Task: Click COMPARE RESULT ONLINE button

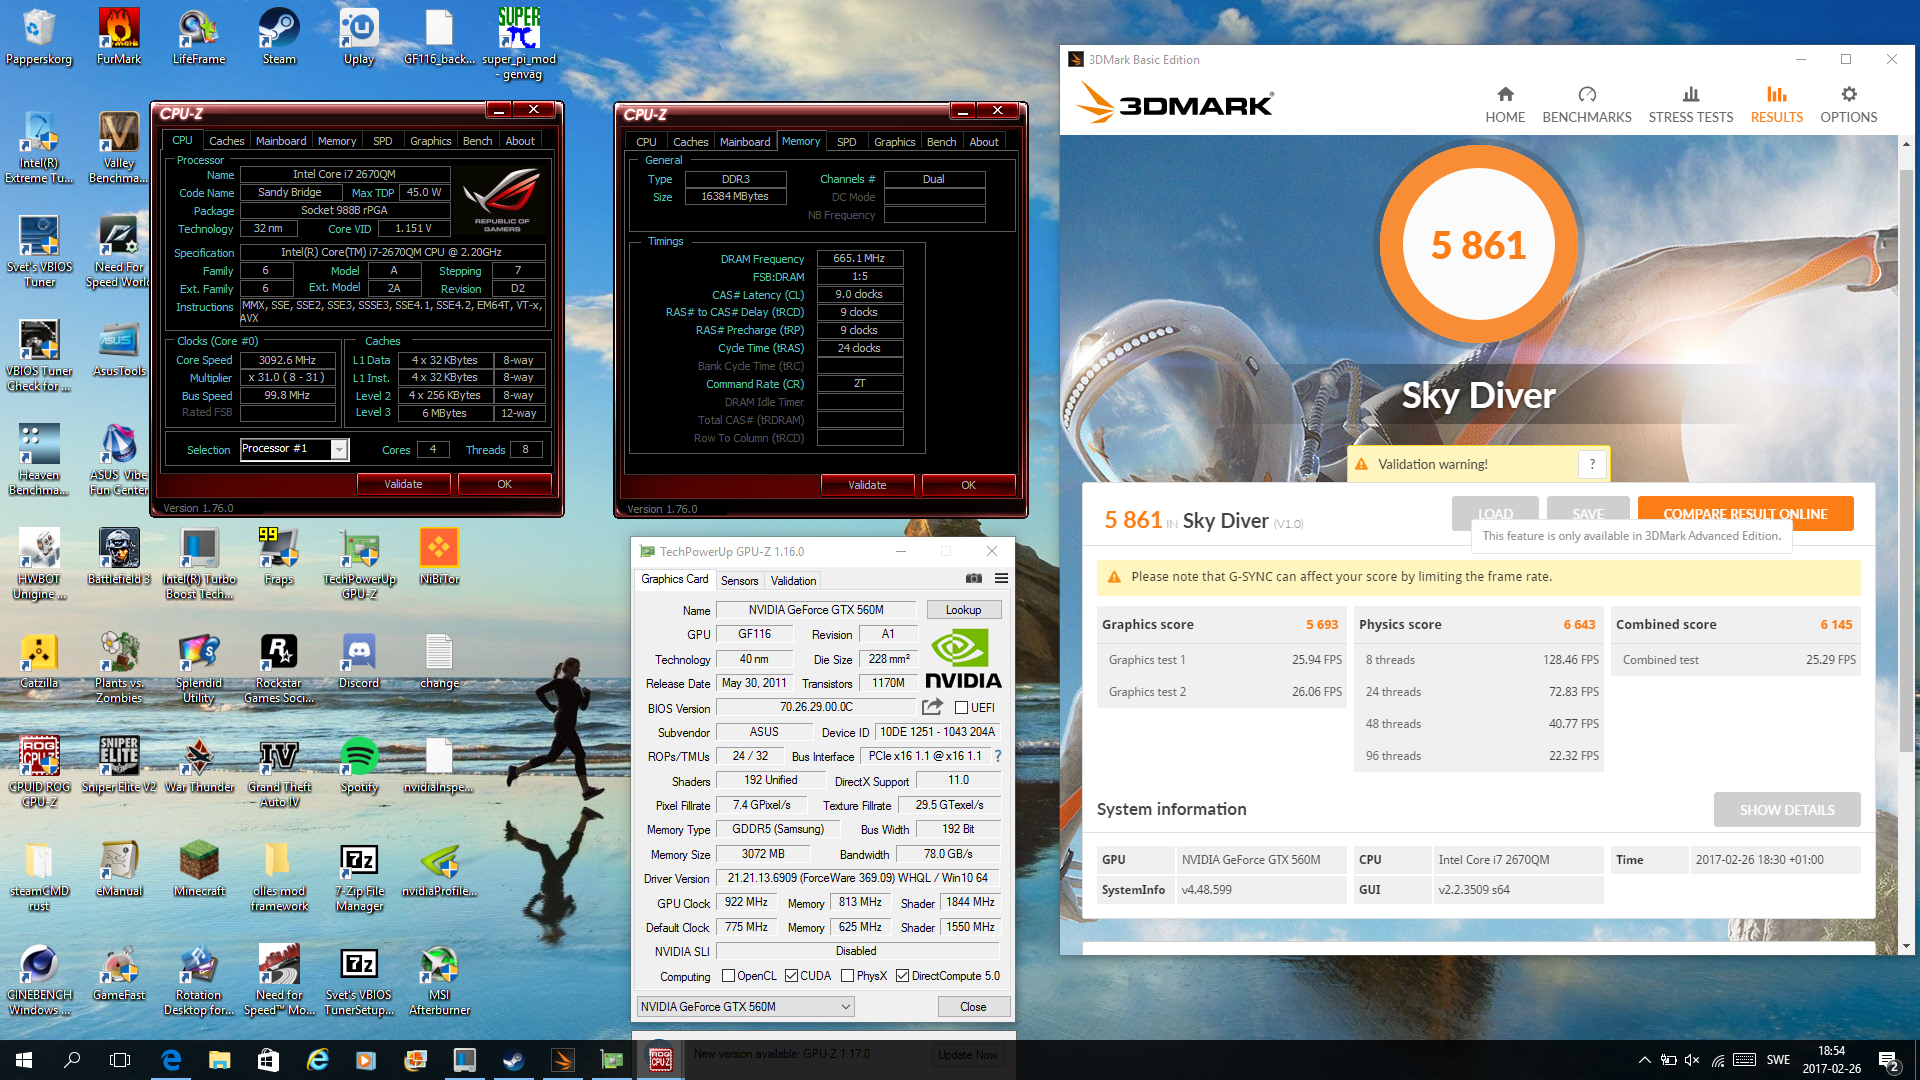Action: 1745,513
